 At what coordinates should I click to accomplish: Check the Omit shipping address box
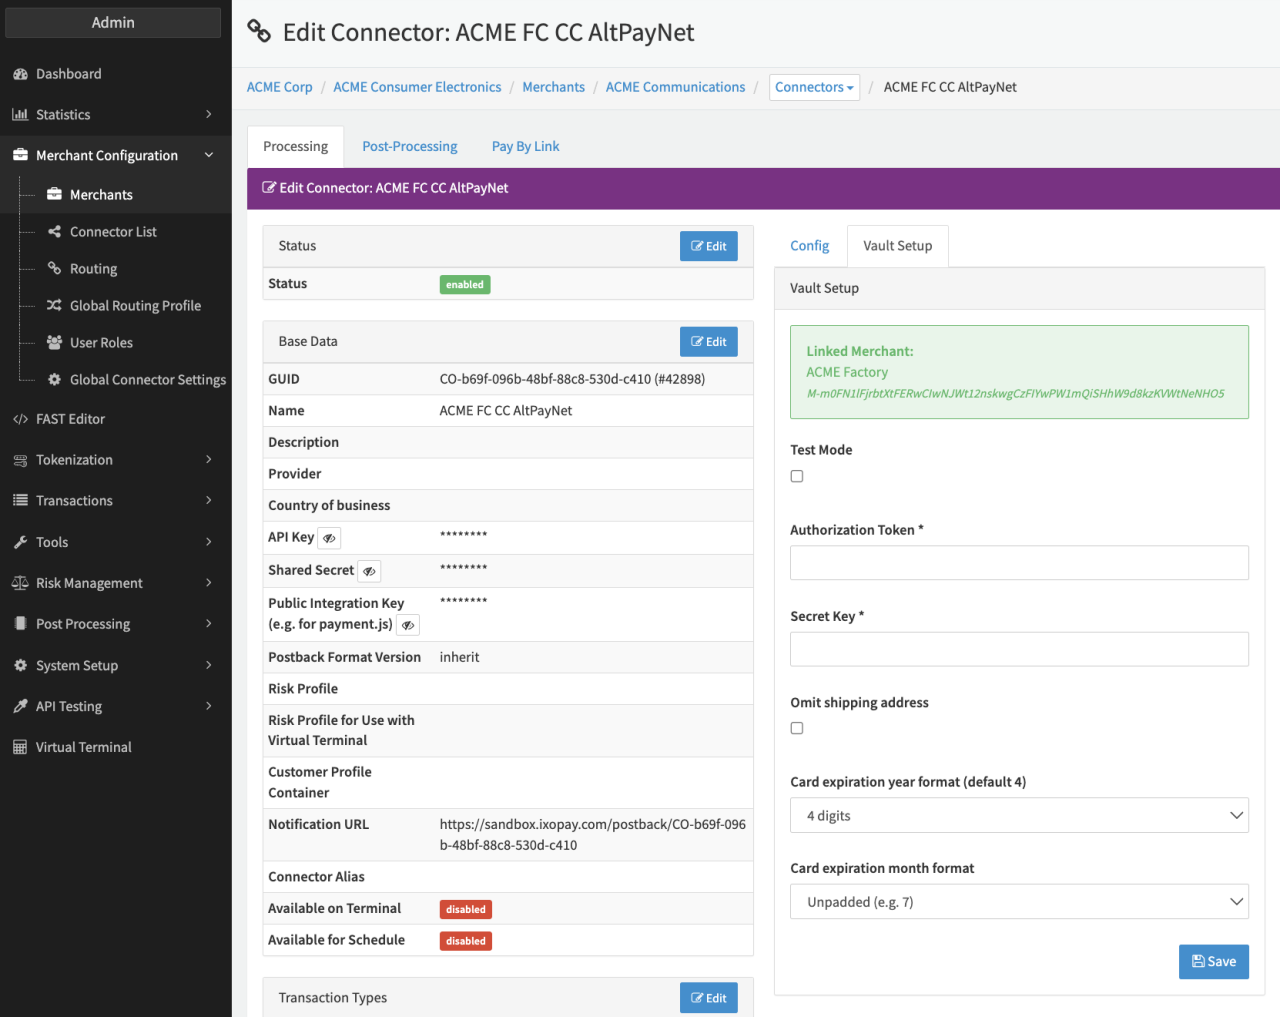(797, 728)
